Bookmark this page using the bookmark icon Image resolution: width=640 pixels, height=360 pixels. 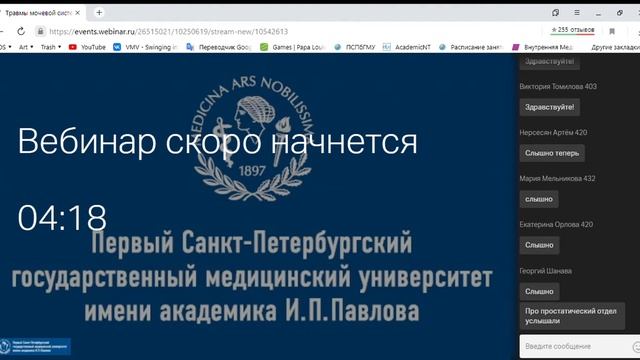click(x=612, y=31)
